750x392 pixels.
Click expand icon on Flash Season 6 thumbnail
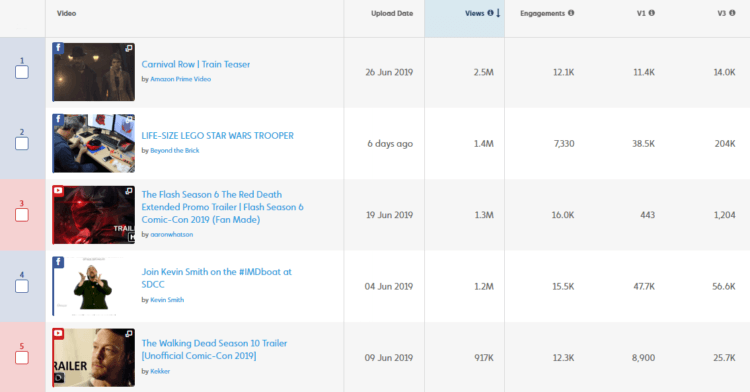coord(129,191)
